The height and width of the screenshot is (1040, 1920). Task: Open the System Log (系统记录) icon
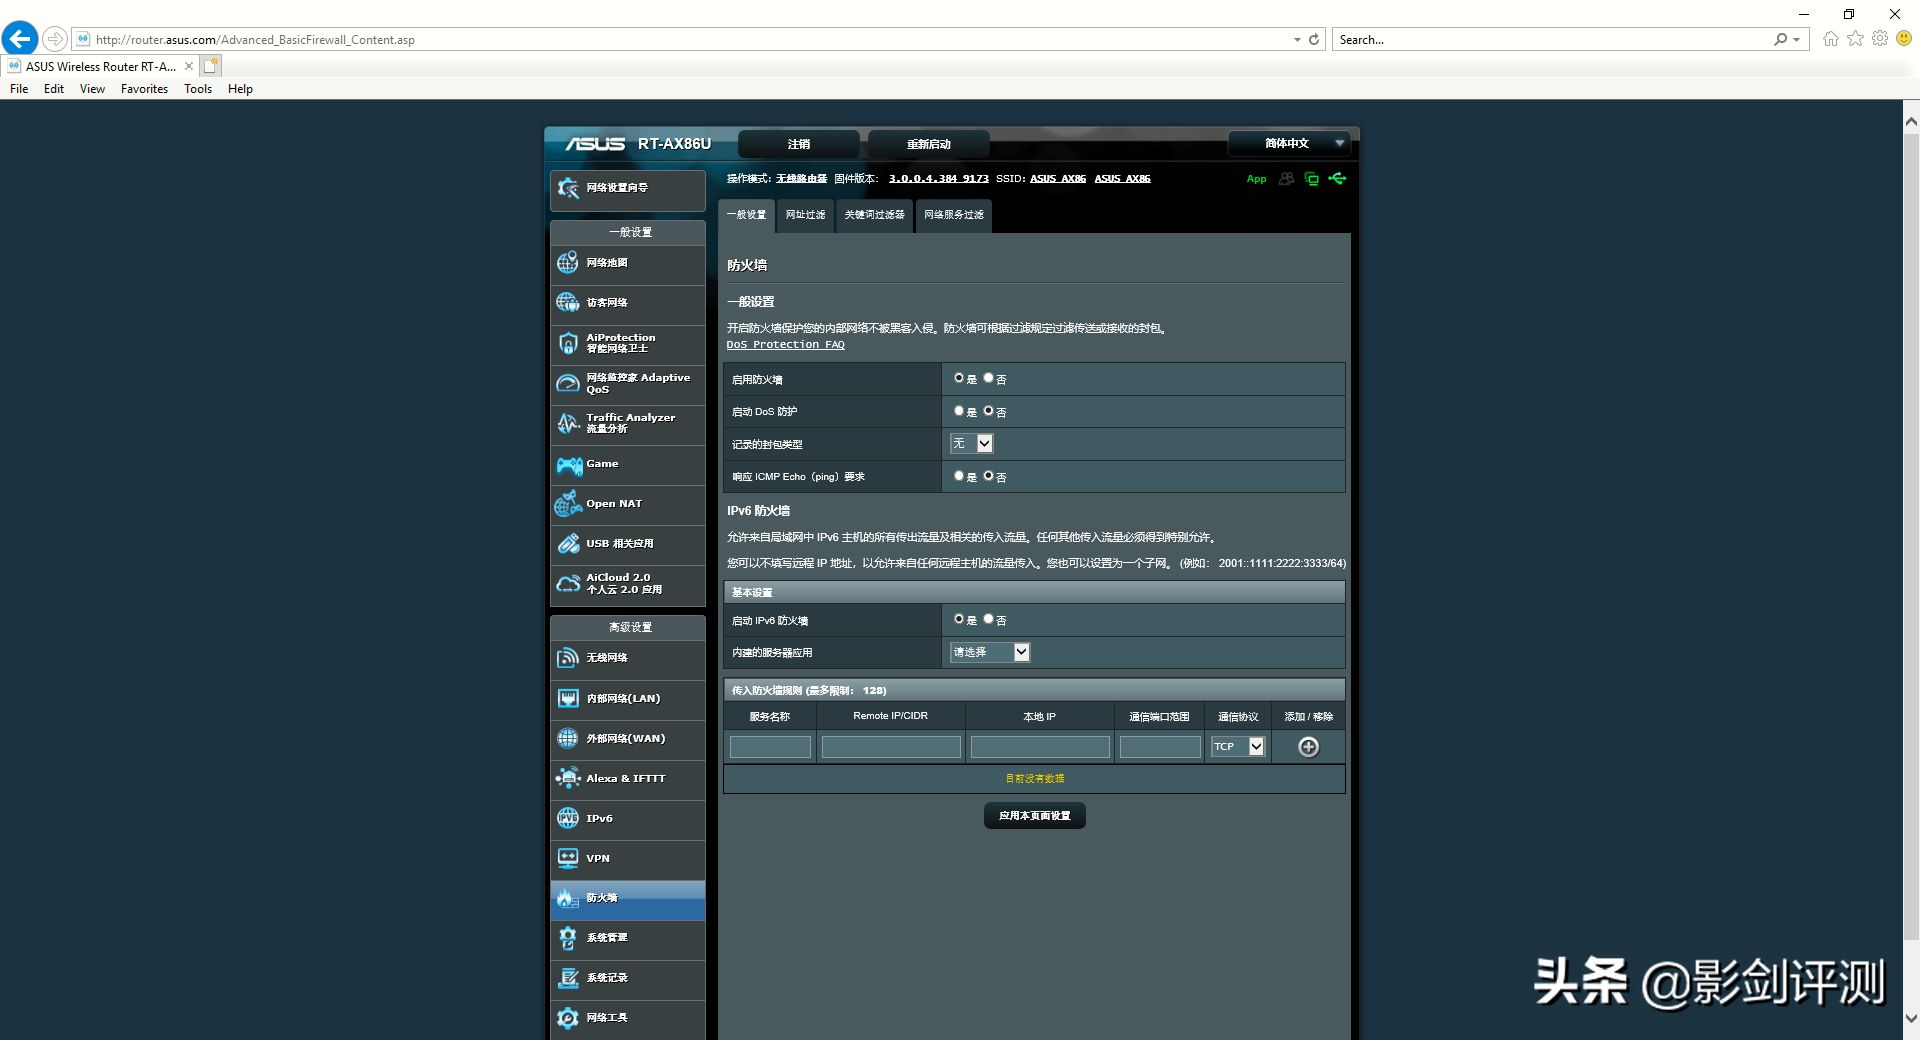[x=568, y=978]
